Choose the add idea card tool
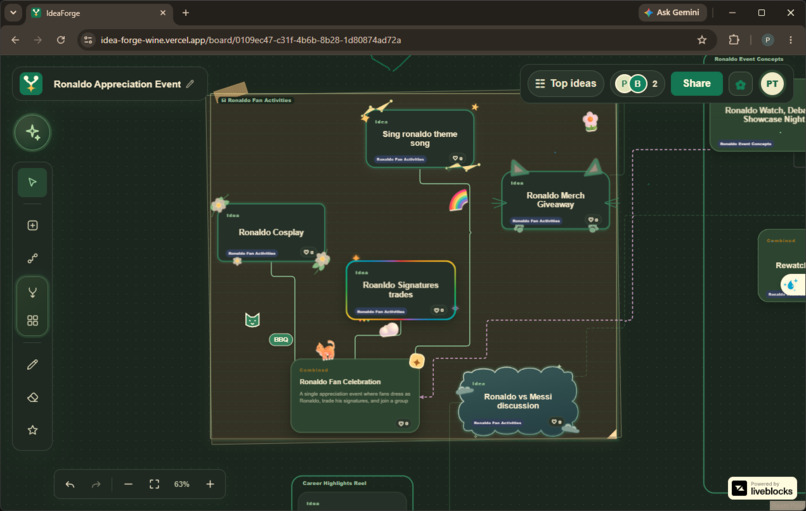The image size is (806, 511). point(32,225)
